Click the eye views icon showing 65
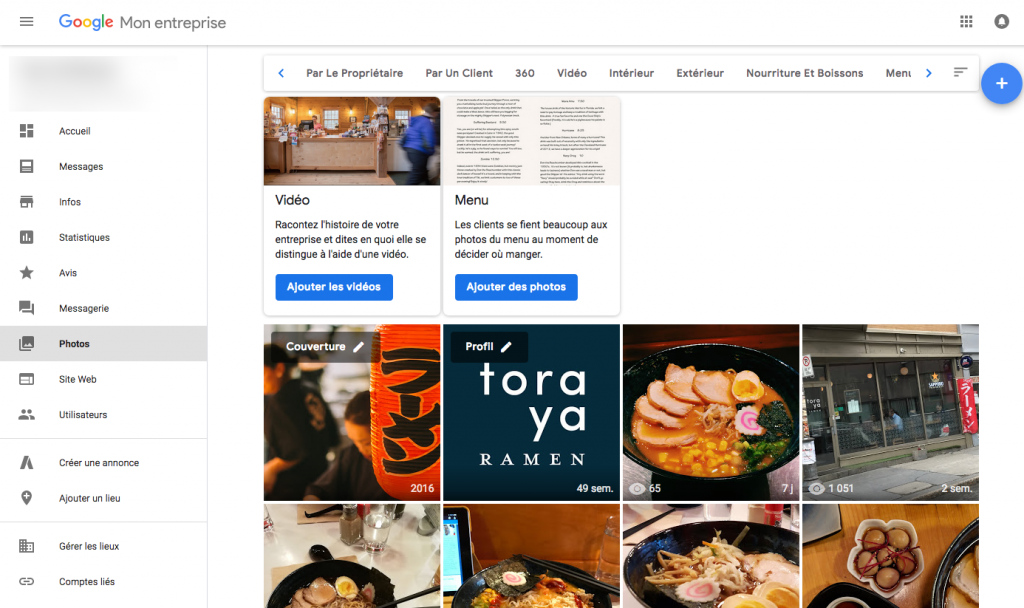 pos(637,488)
